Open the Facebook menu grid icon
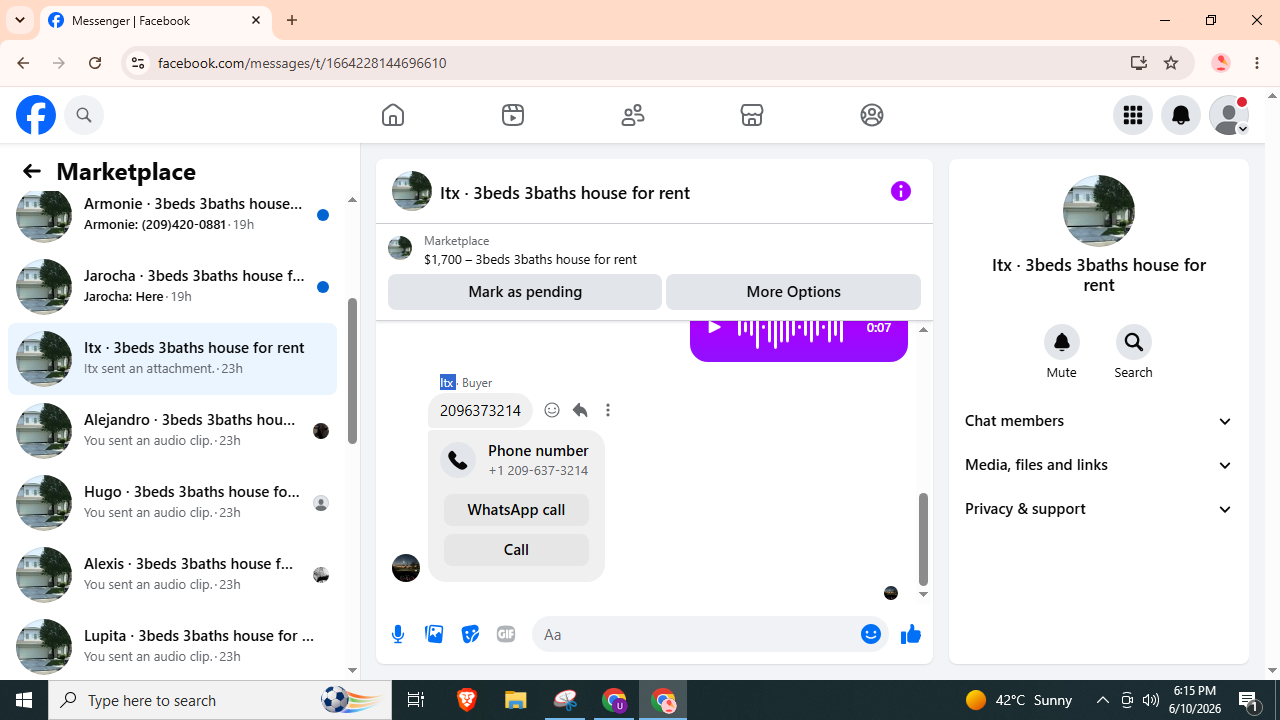 1133,115
